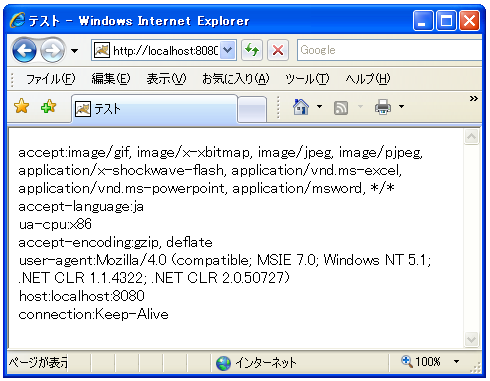
Task: Click the scrollbar up arrow
Action: pos(472,137)
